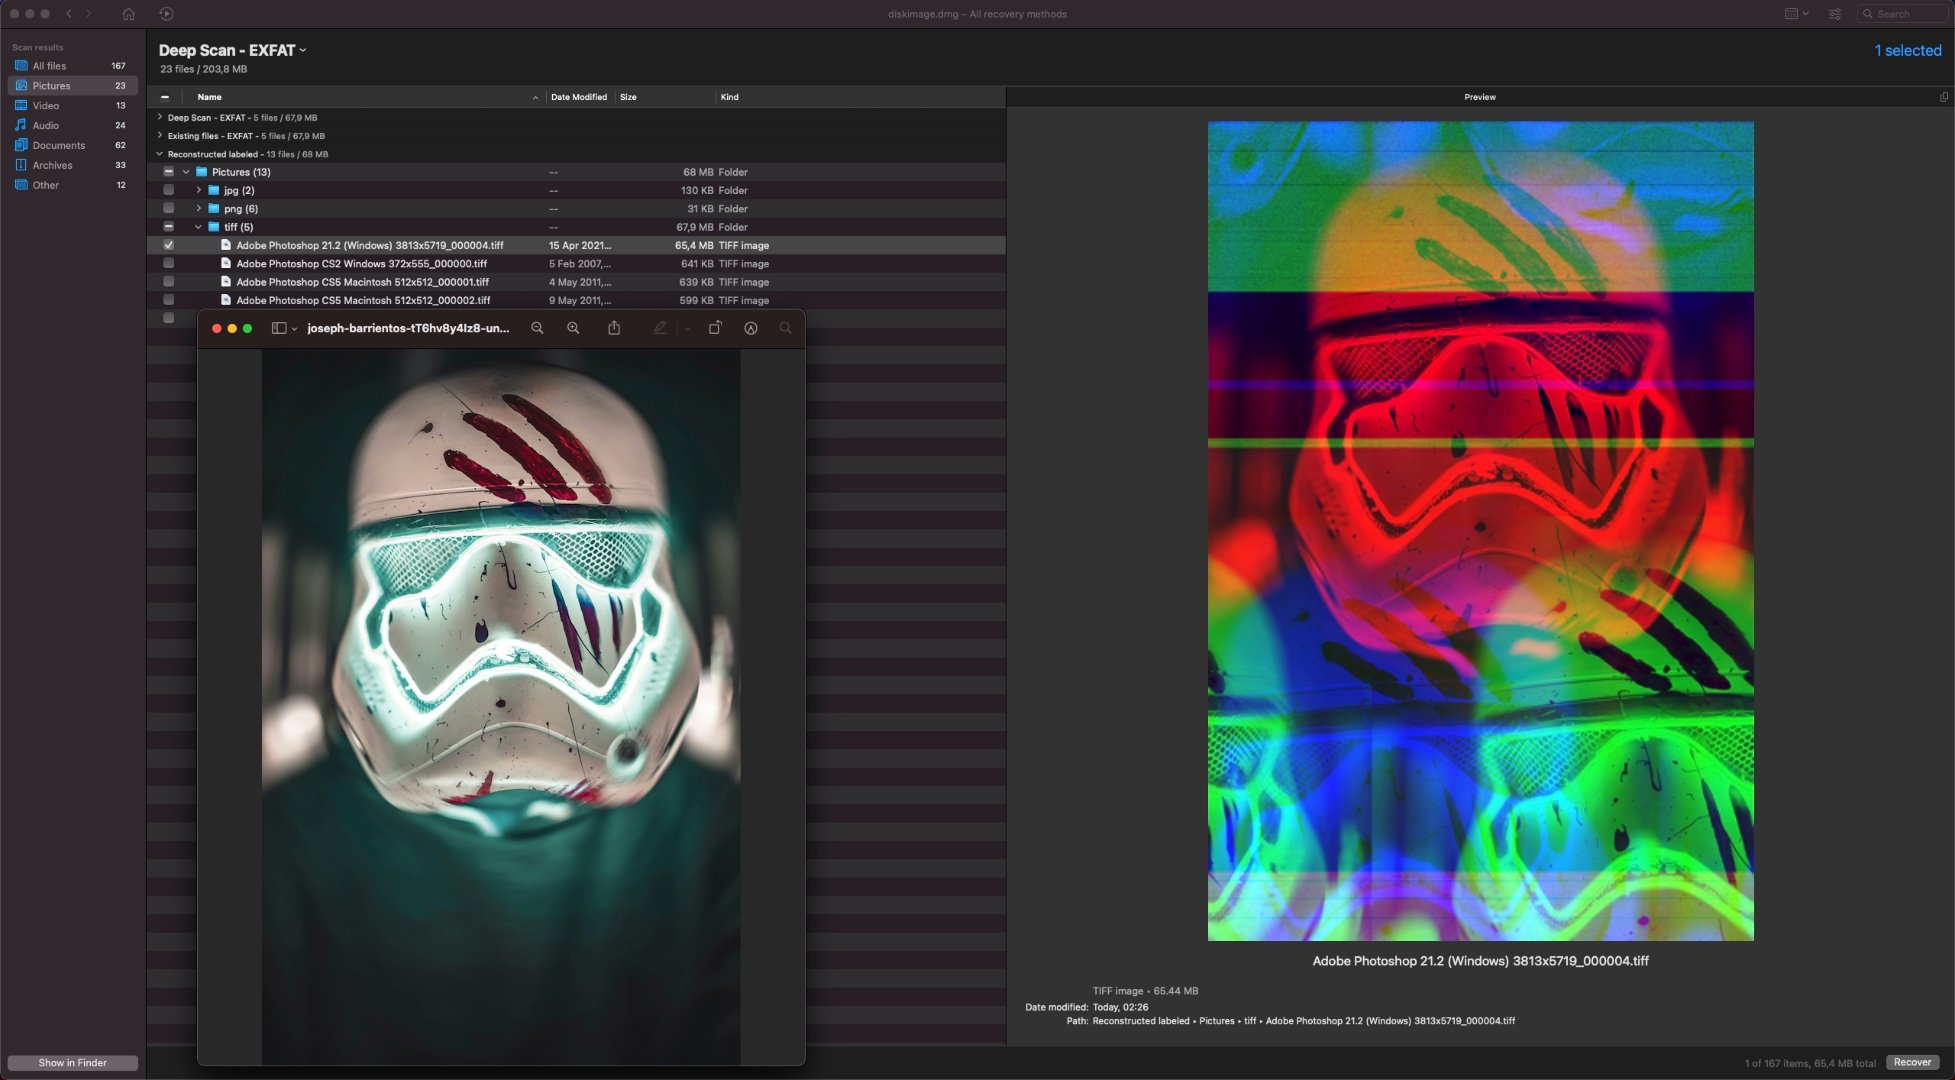Screen dimensions: 1955x1080
Task: Select Other in the sidebar
Action: 72,185
